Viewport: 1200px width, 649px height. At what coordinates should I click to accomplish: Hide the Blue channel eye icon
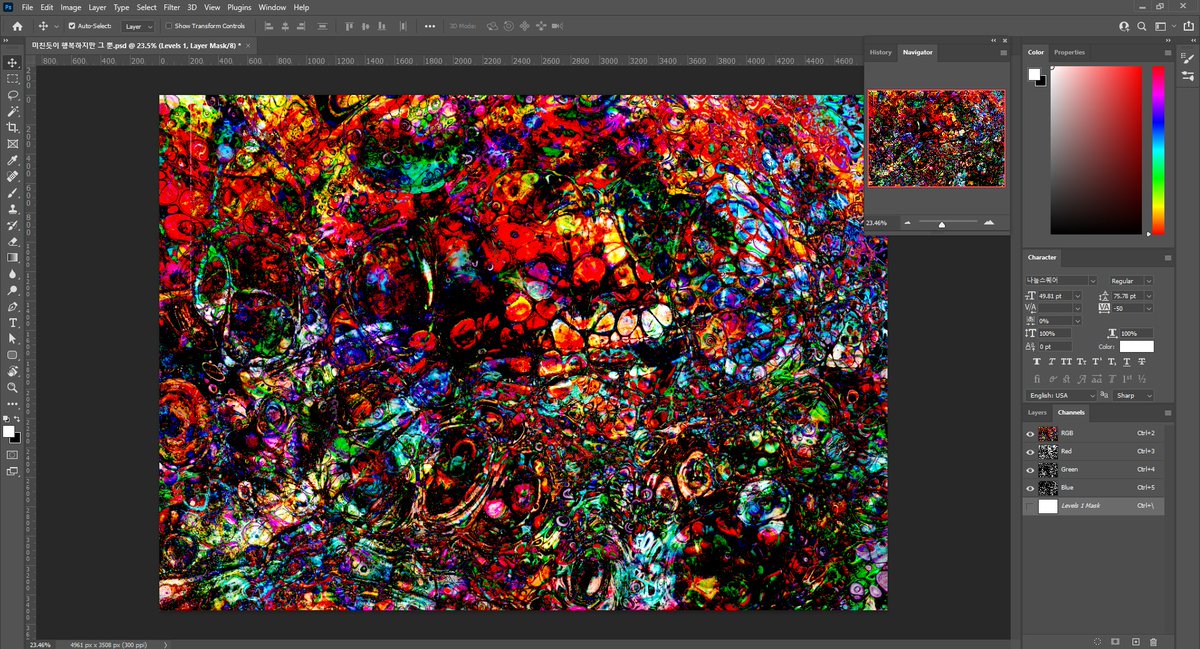pos(1030,488)
